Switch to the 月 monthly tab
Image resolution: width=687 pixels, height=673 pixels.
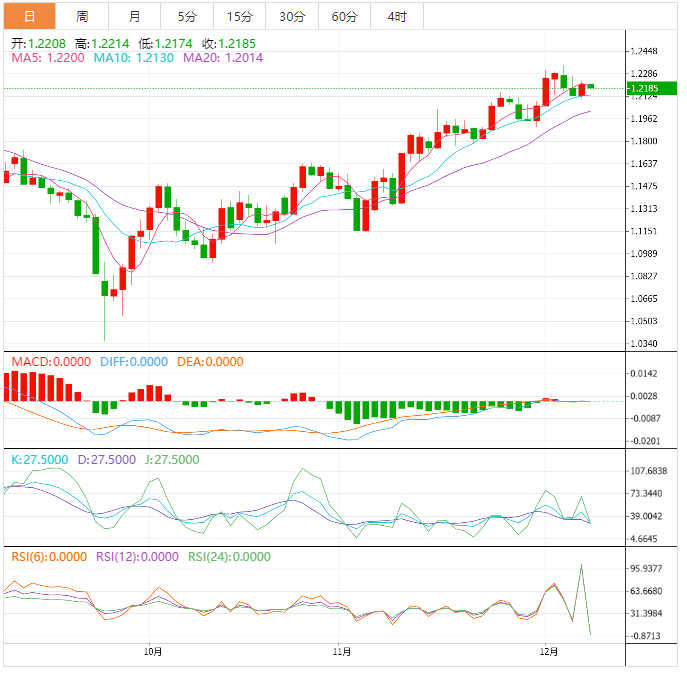(135, 16)
